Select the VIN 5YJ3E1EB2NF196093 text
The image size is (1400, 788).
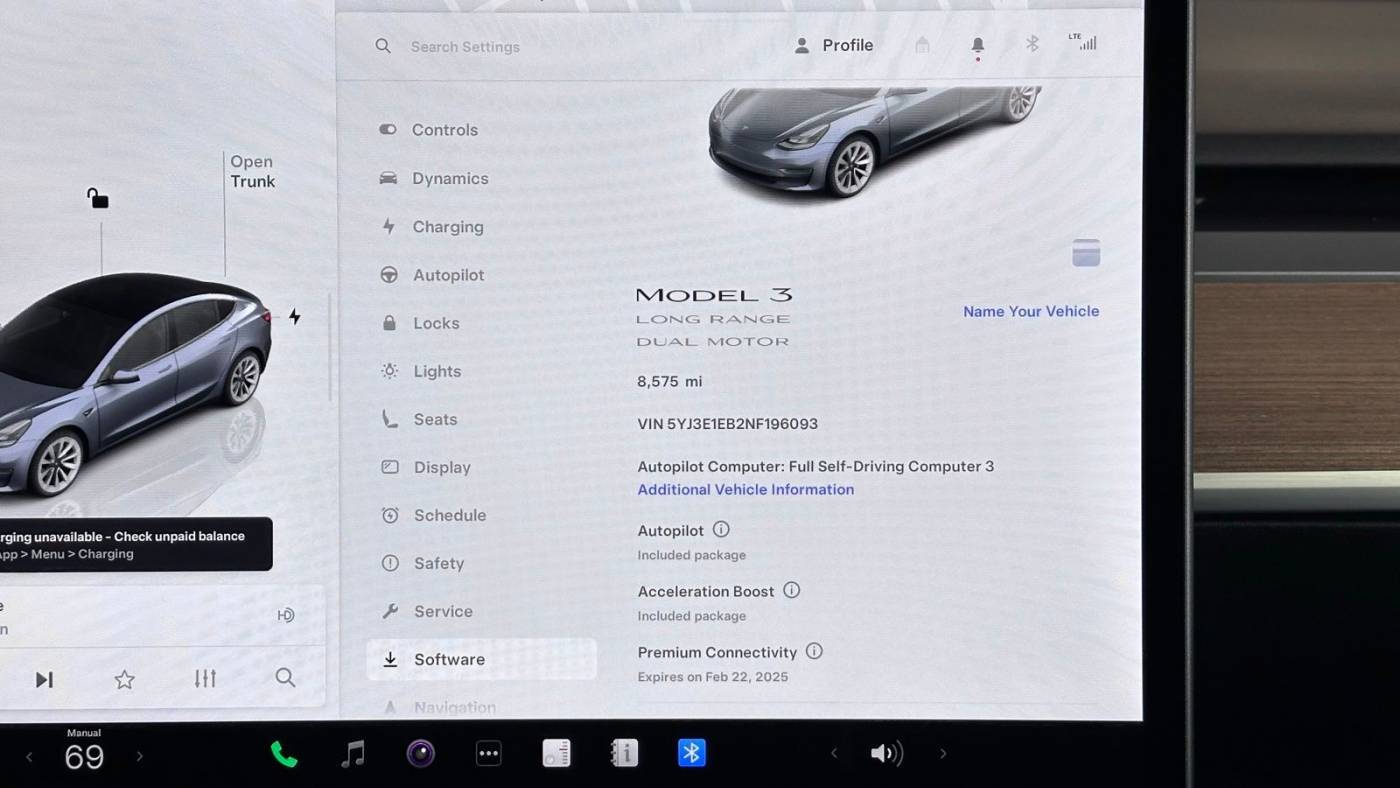tap(727, 424)
